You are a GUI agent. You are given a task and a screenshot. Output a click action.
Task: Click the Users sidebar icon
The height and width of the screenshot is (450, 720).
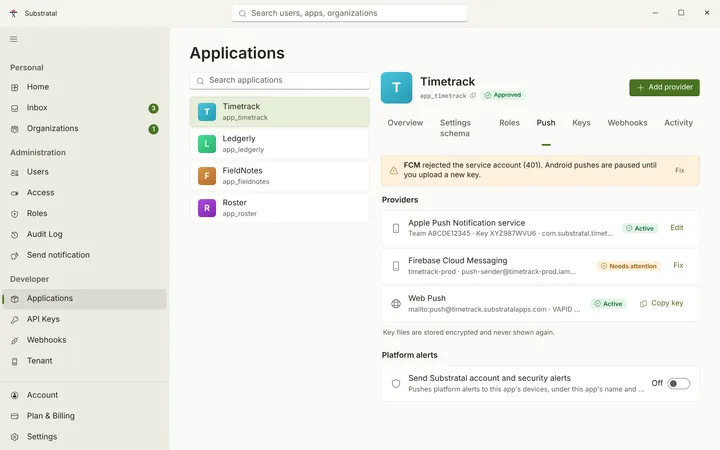point(15,173)
